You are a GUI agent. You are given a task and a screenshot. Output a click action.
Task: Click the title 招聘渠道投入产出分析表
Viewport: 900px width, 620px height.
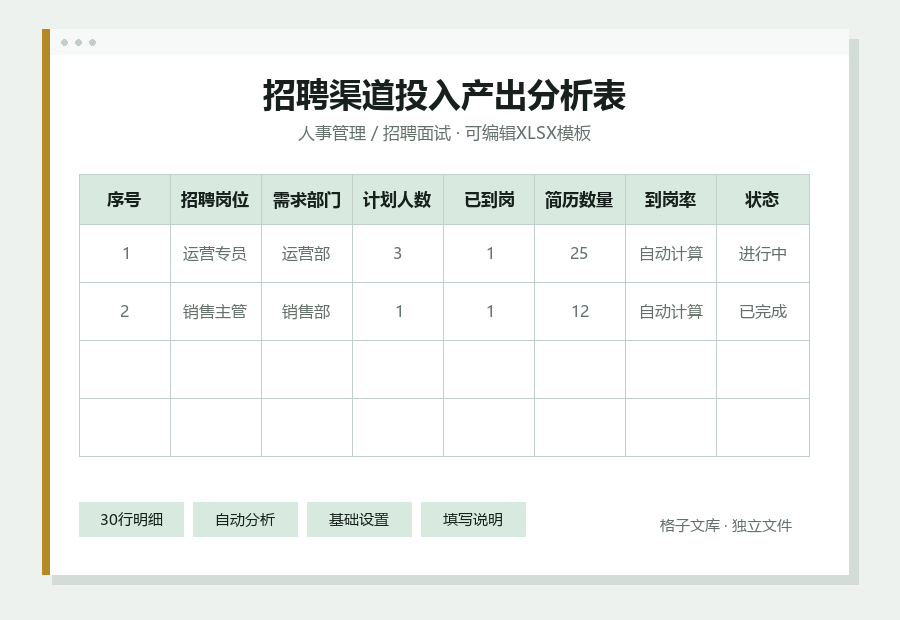[444, 95]
